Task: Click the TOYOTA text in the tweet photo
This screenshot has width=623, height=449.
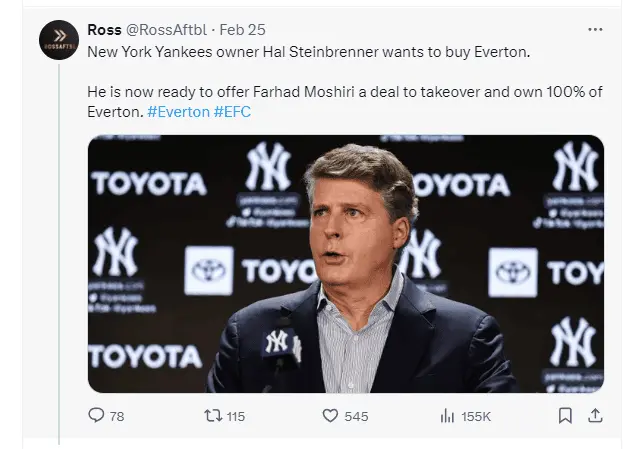Action: pos(148,183)
